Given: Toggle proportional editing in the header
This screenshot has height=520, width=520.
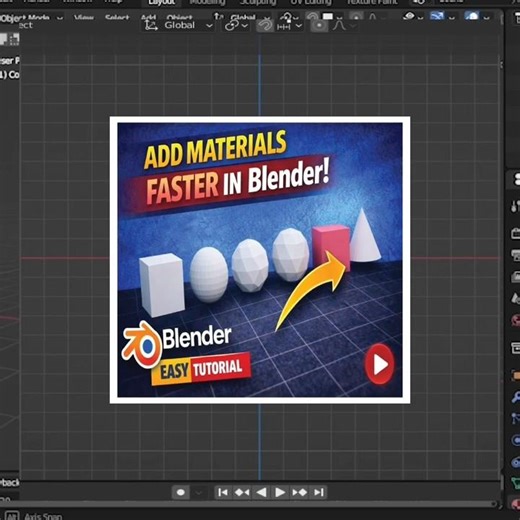Looking at the screenshot, I should coord(319,25).
